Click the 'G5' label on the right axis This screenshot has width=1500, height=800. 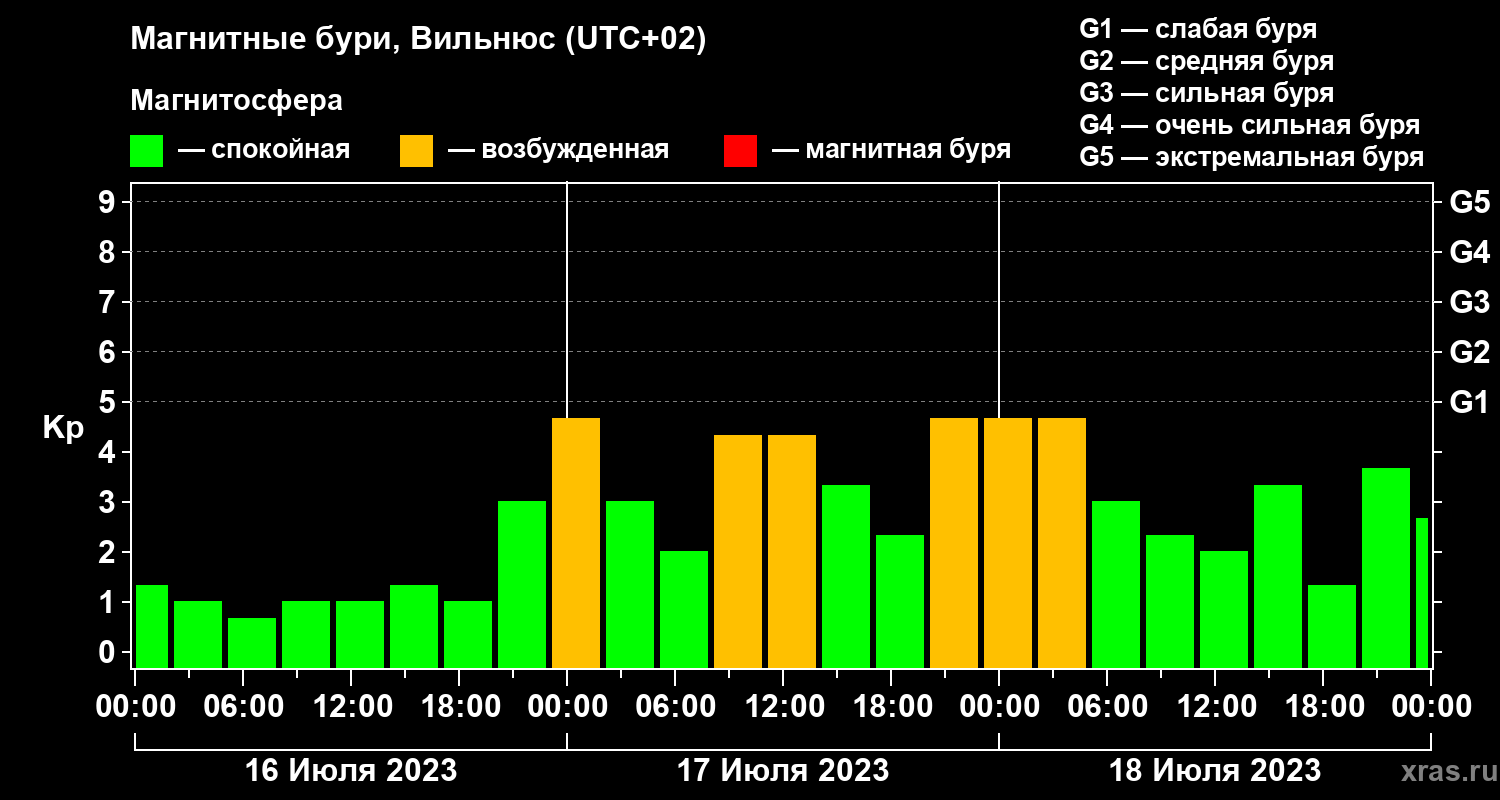[x=1469, y=202]
